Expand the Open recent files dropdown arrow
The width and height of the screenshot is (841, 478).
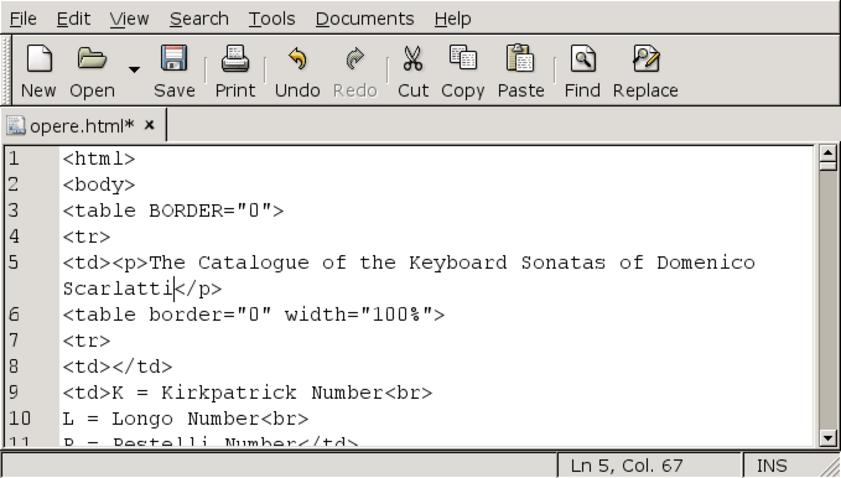[134, 69]
